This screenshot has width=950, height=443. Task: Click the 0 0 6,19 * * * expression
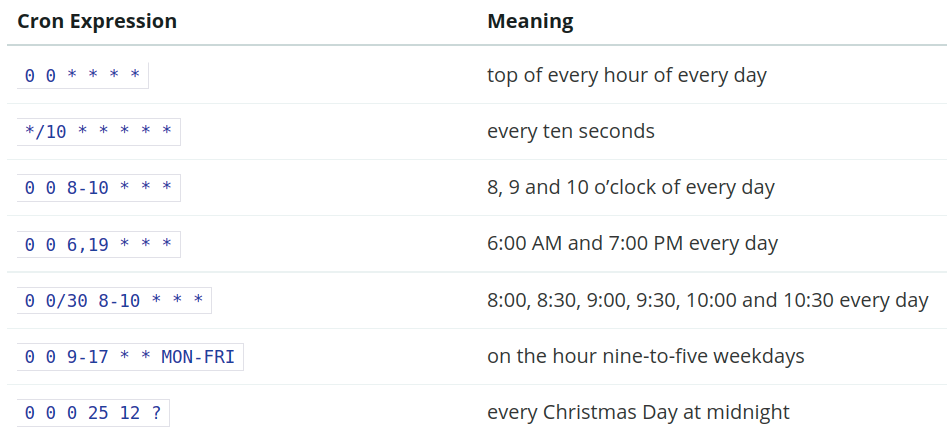point(98,244)
